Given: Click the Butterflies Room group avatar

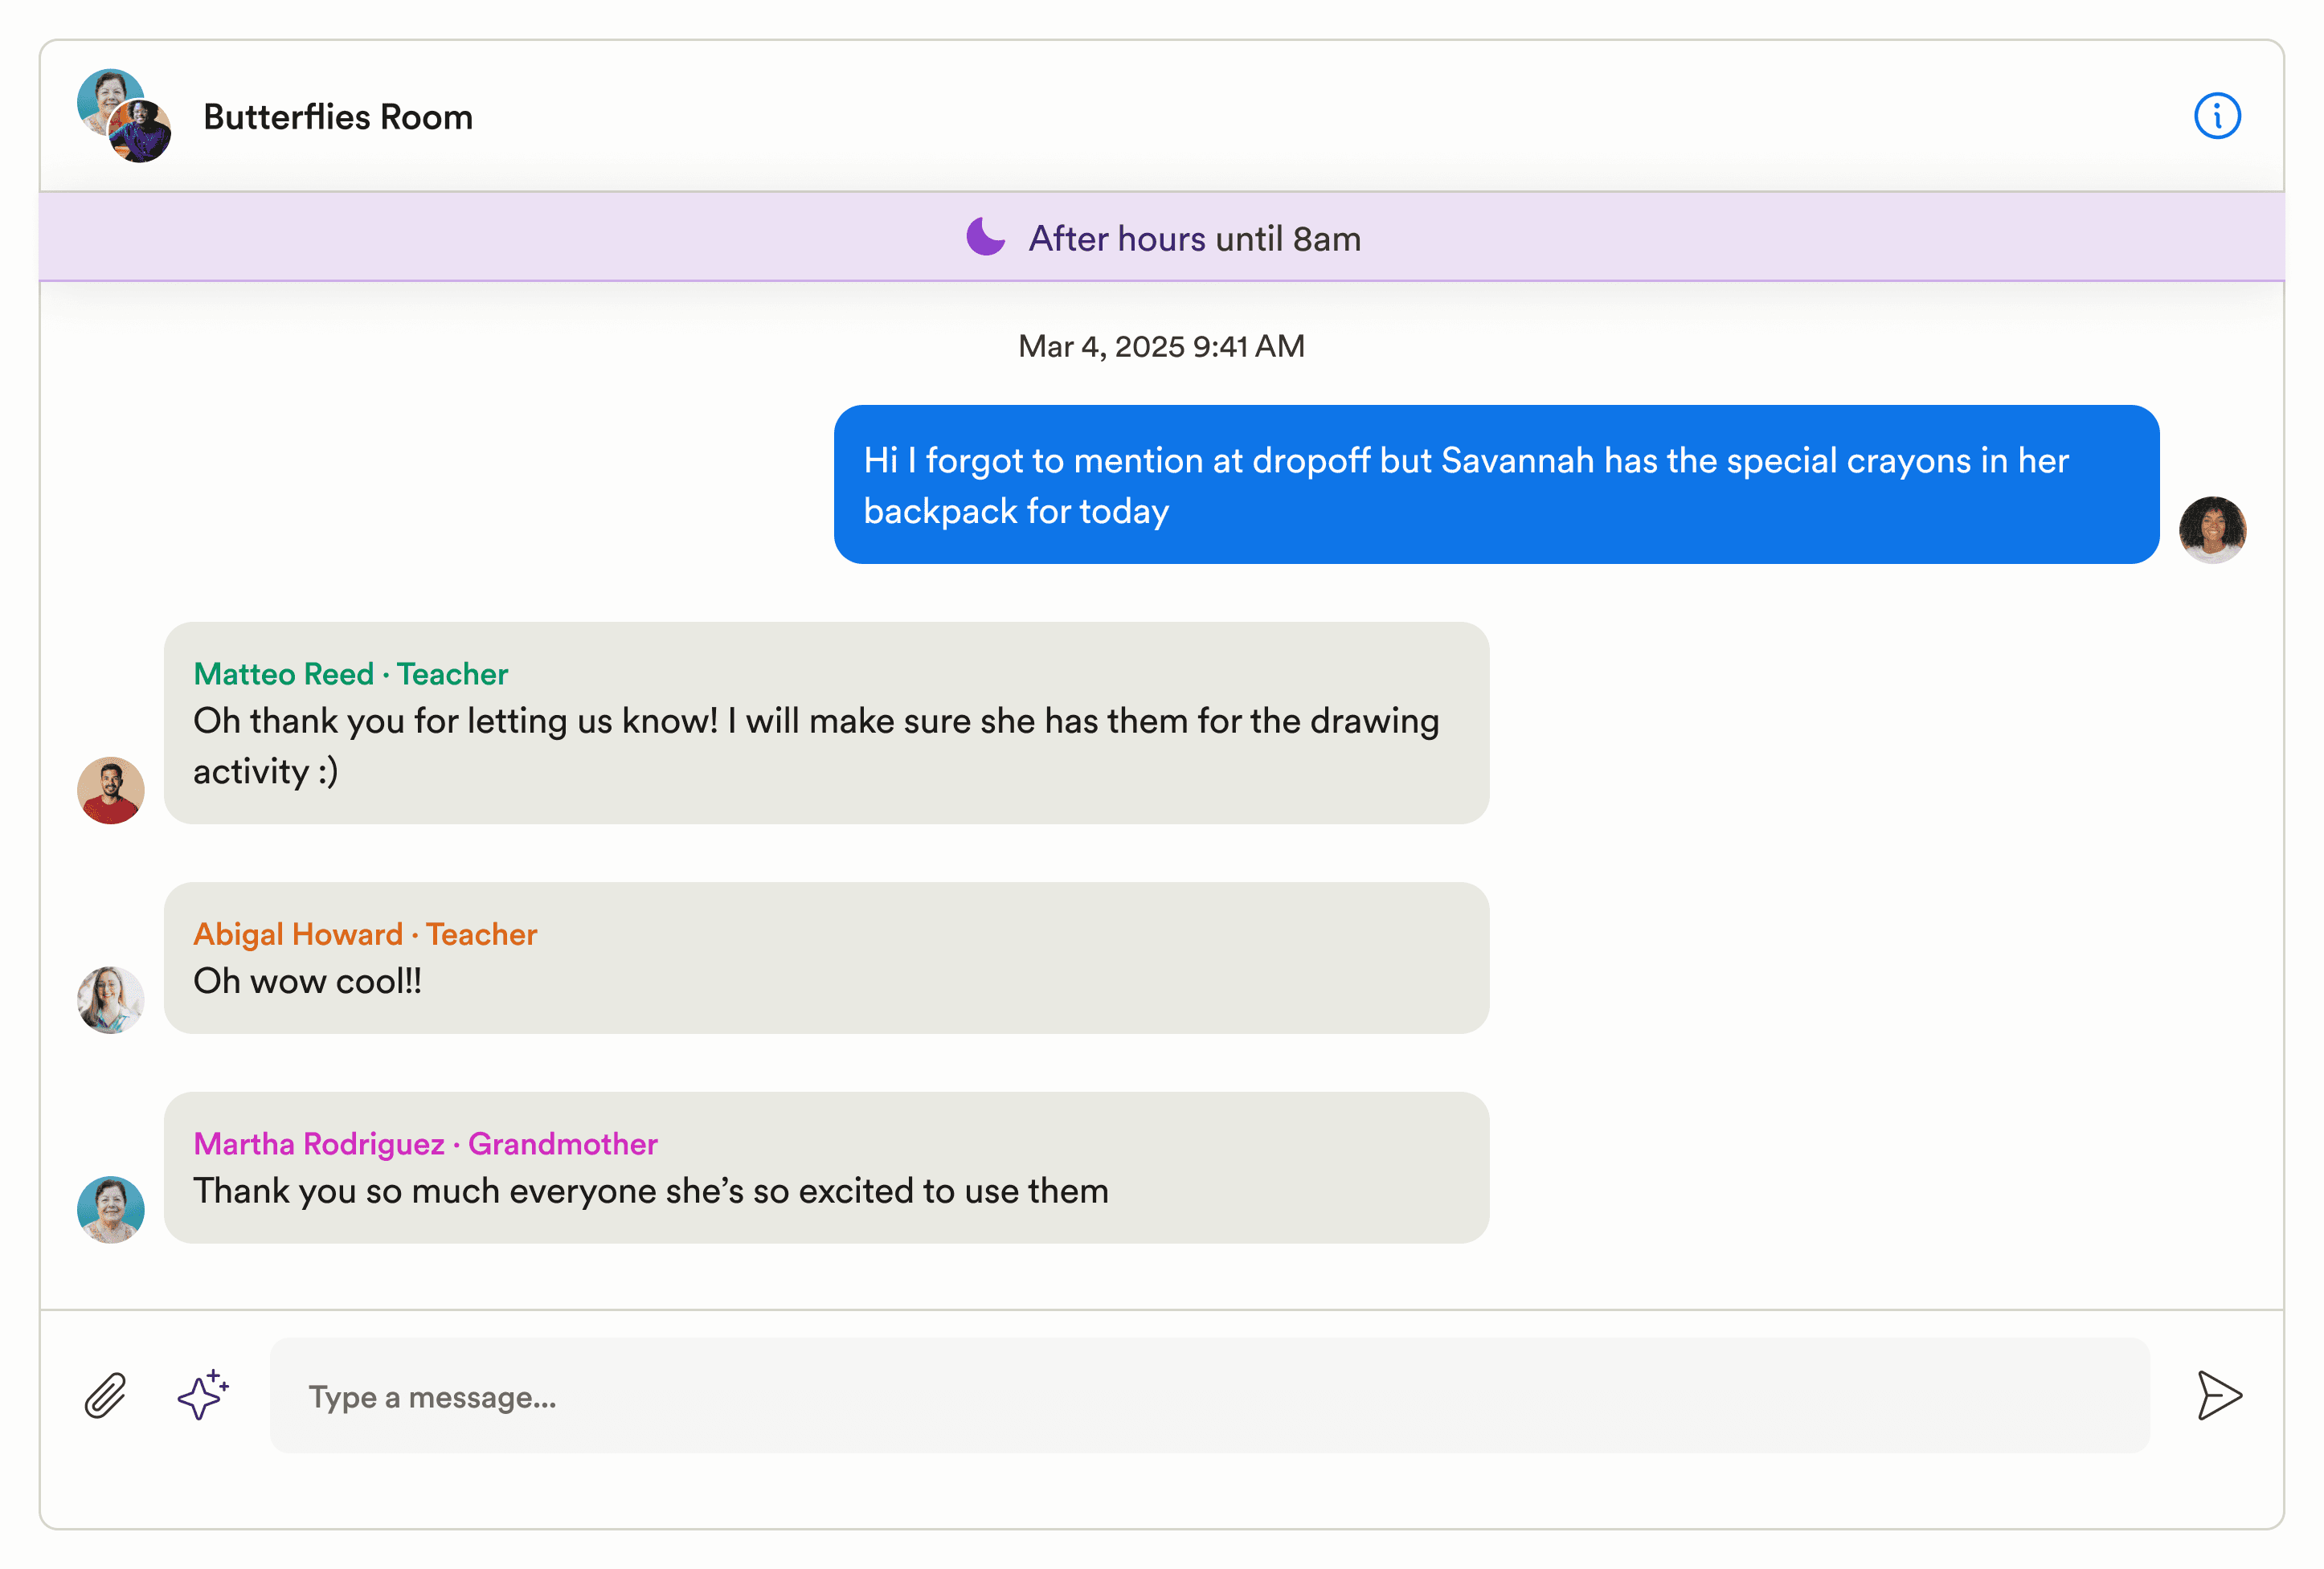Looking at the screenshot, I should (124, 116).
